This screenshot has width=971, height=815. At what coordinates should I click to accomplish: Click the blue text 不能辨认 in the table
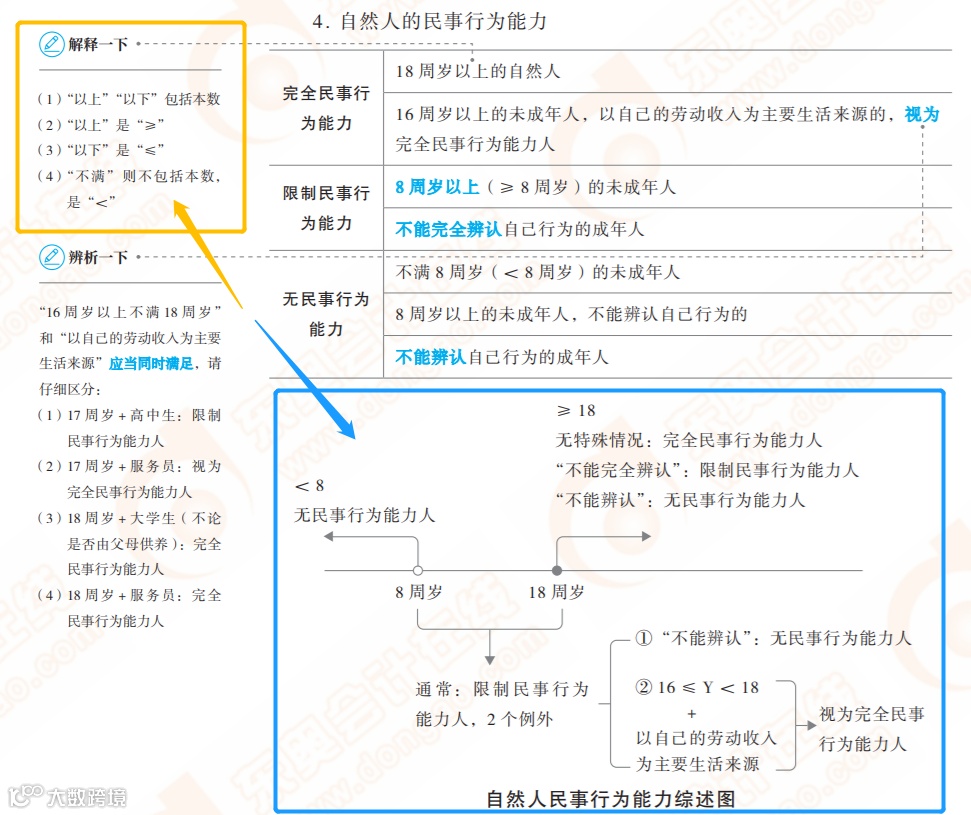tap(430, 357)
